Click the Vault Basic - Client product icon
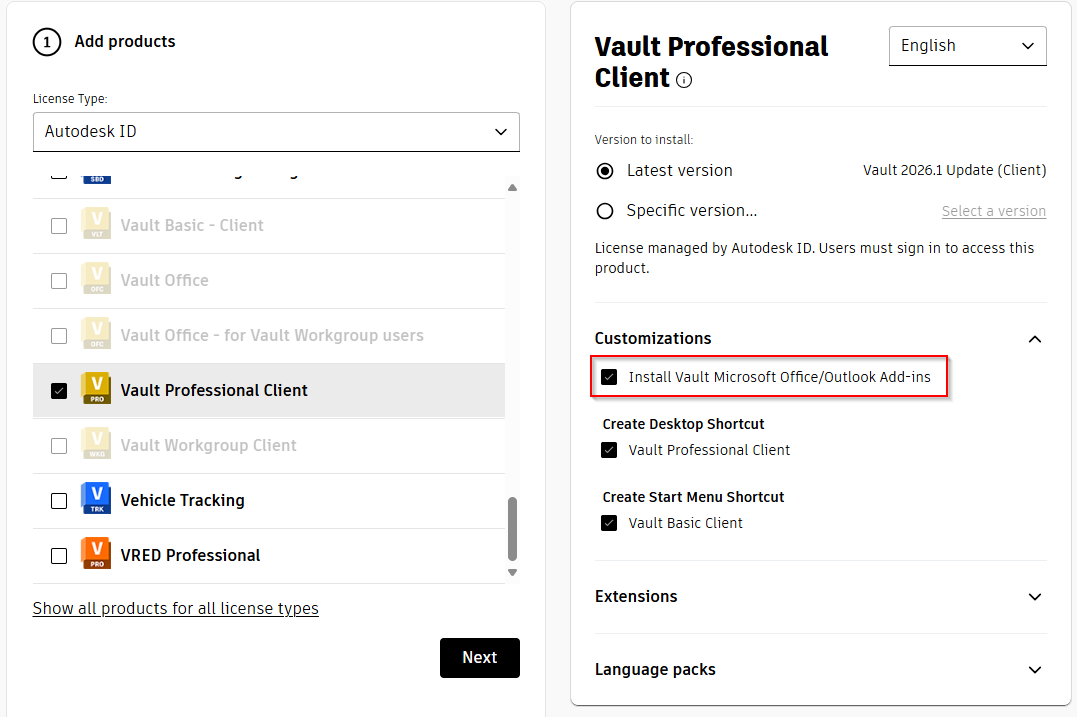The height and width of the screenshot is (717, 1077). pos(96,225)
